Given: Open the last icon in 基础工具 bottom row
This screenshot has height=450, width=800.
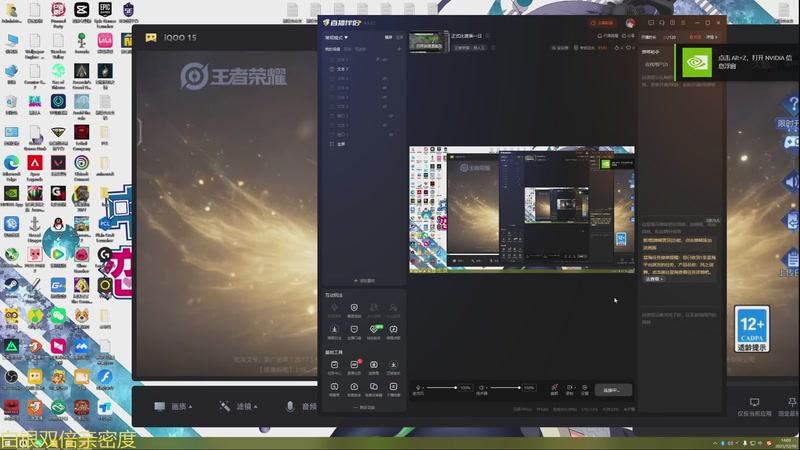Looking at the screenshot, I should click(393, 389).
